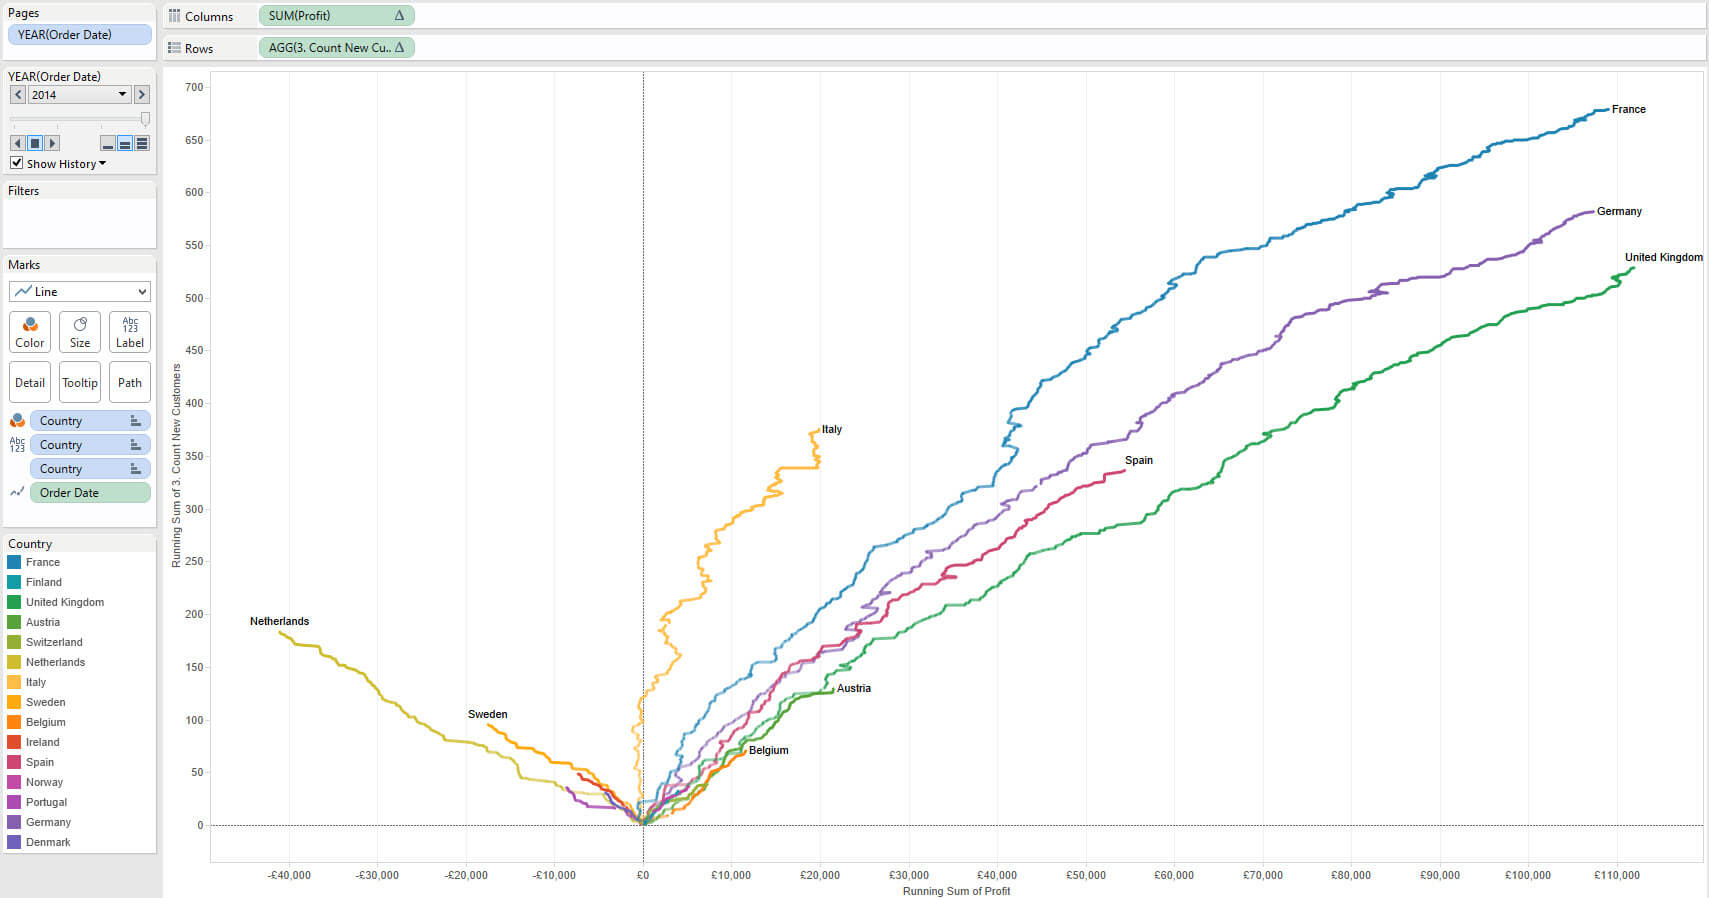Click the Netherlands label on the chart

click(280, 621)
